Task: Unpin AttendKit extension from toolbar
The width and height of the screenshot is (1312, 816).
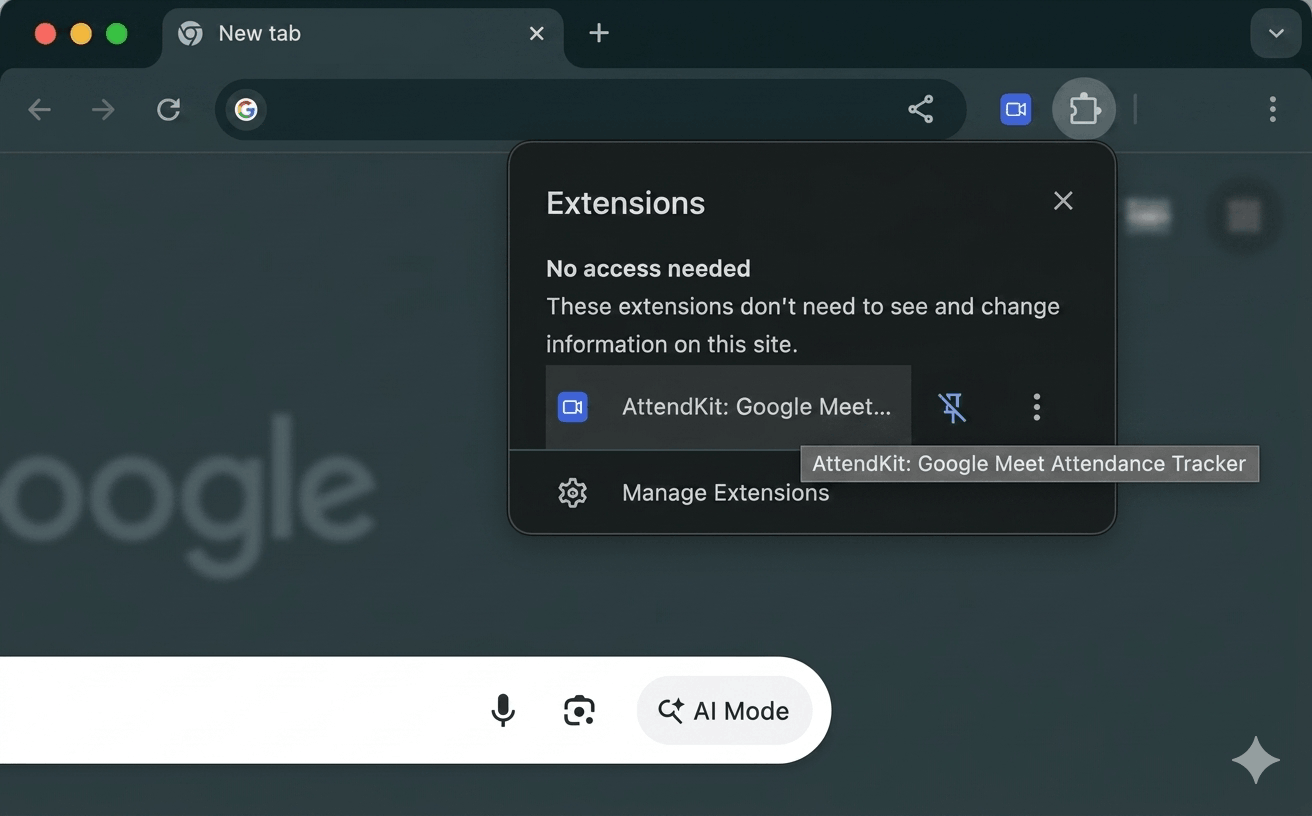Action: pyautogui.click(x=952, y=407)
